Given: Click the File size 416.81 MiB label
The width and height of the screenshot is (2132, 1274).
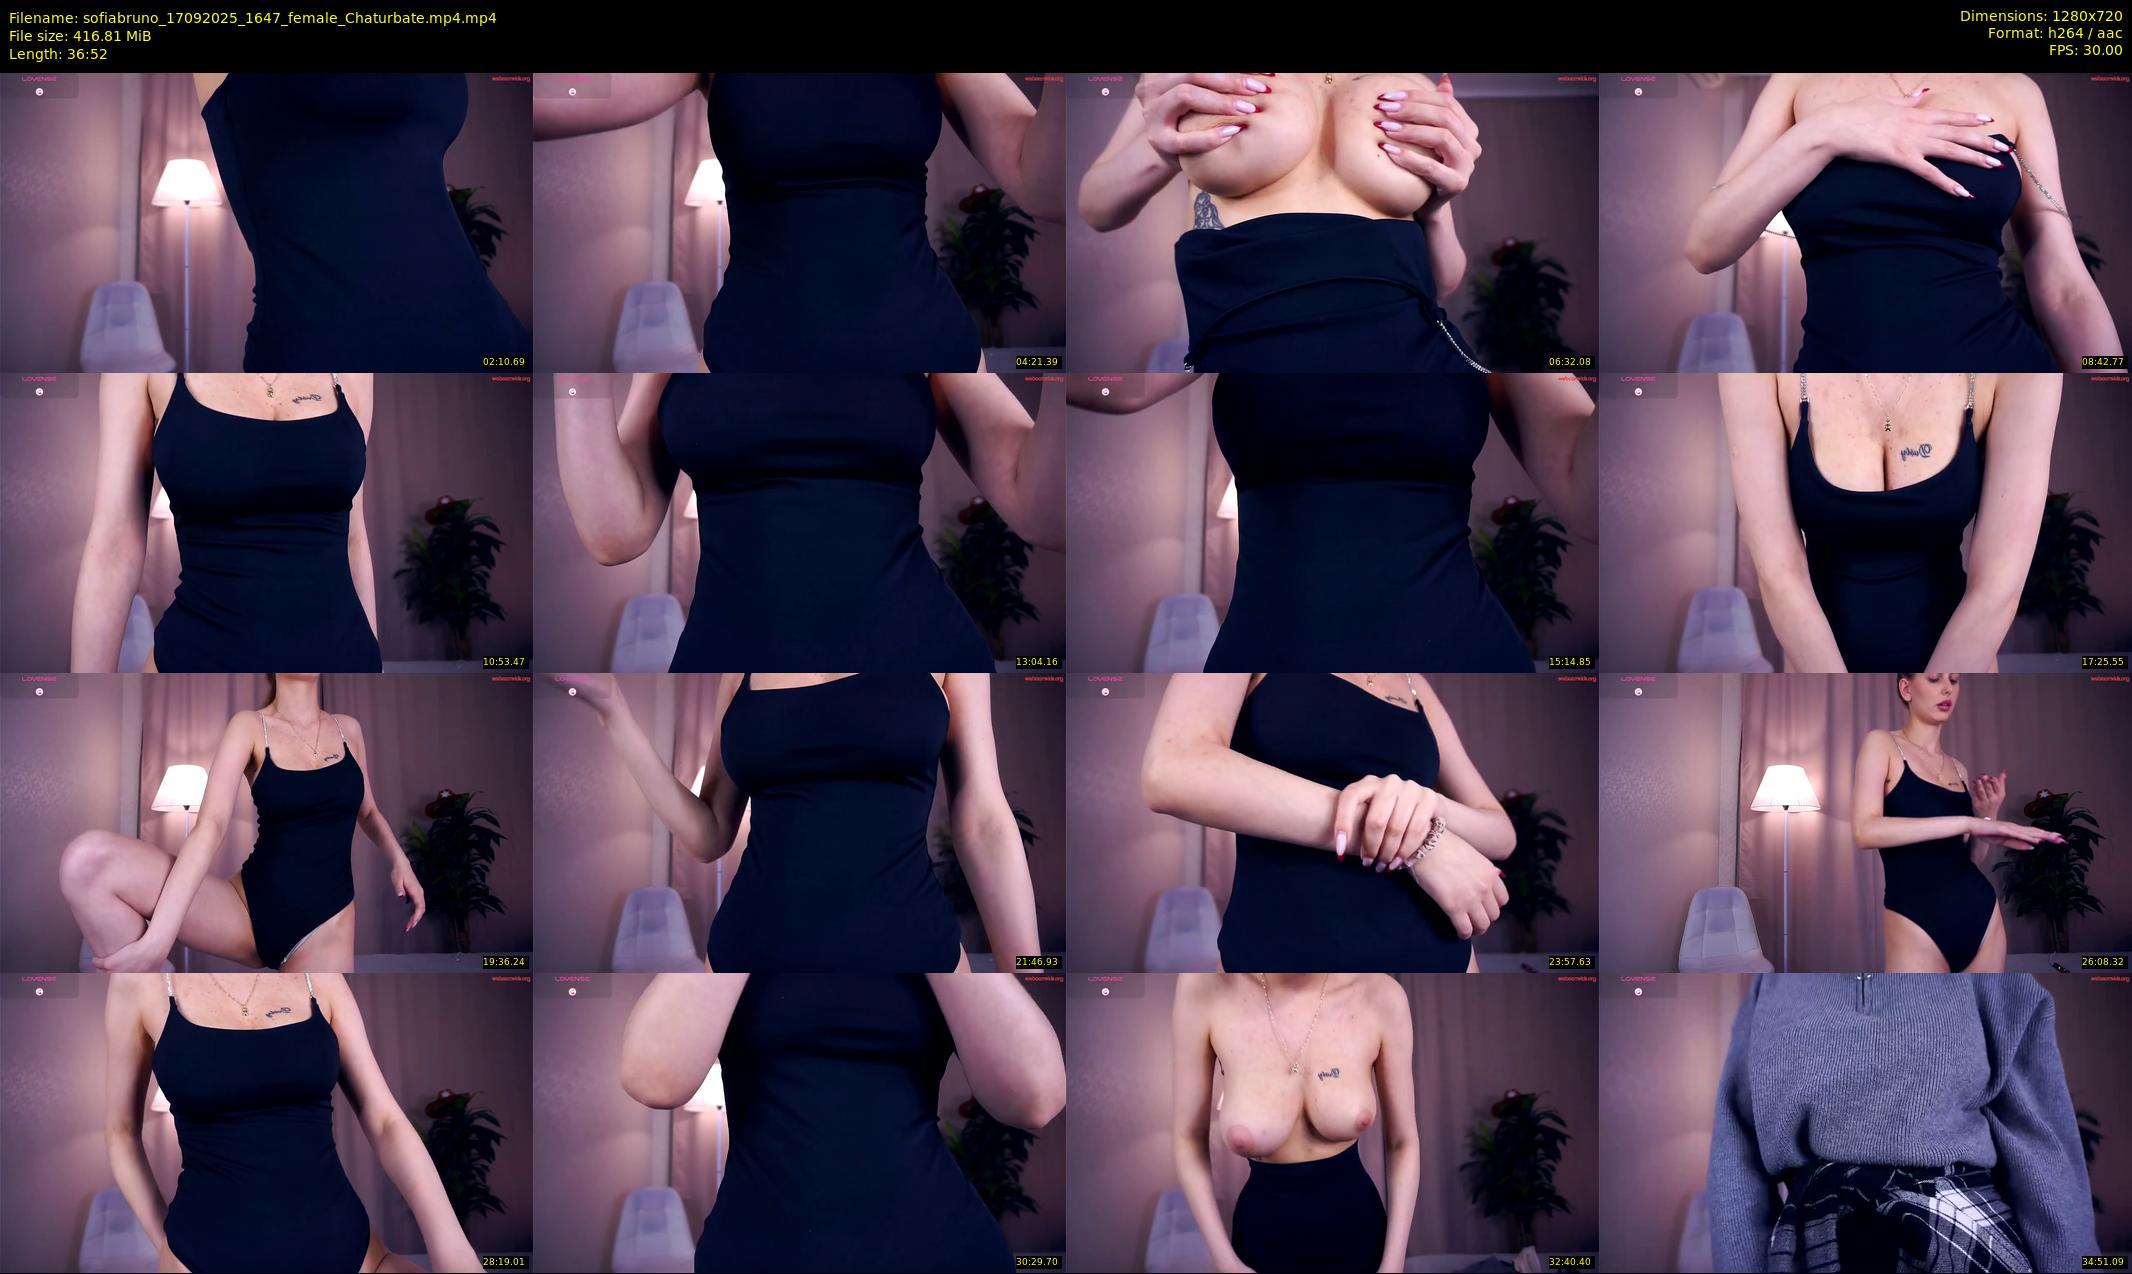Looking at the screenshot, I should coord(80,36).
